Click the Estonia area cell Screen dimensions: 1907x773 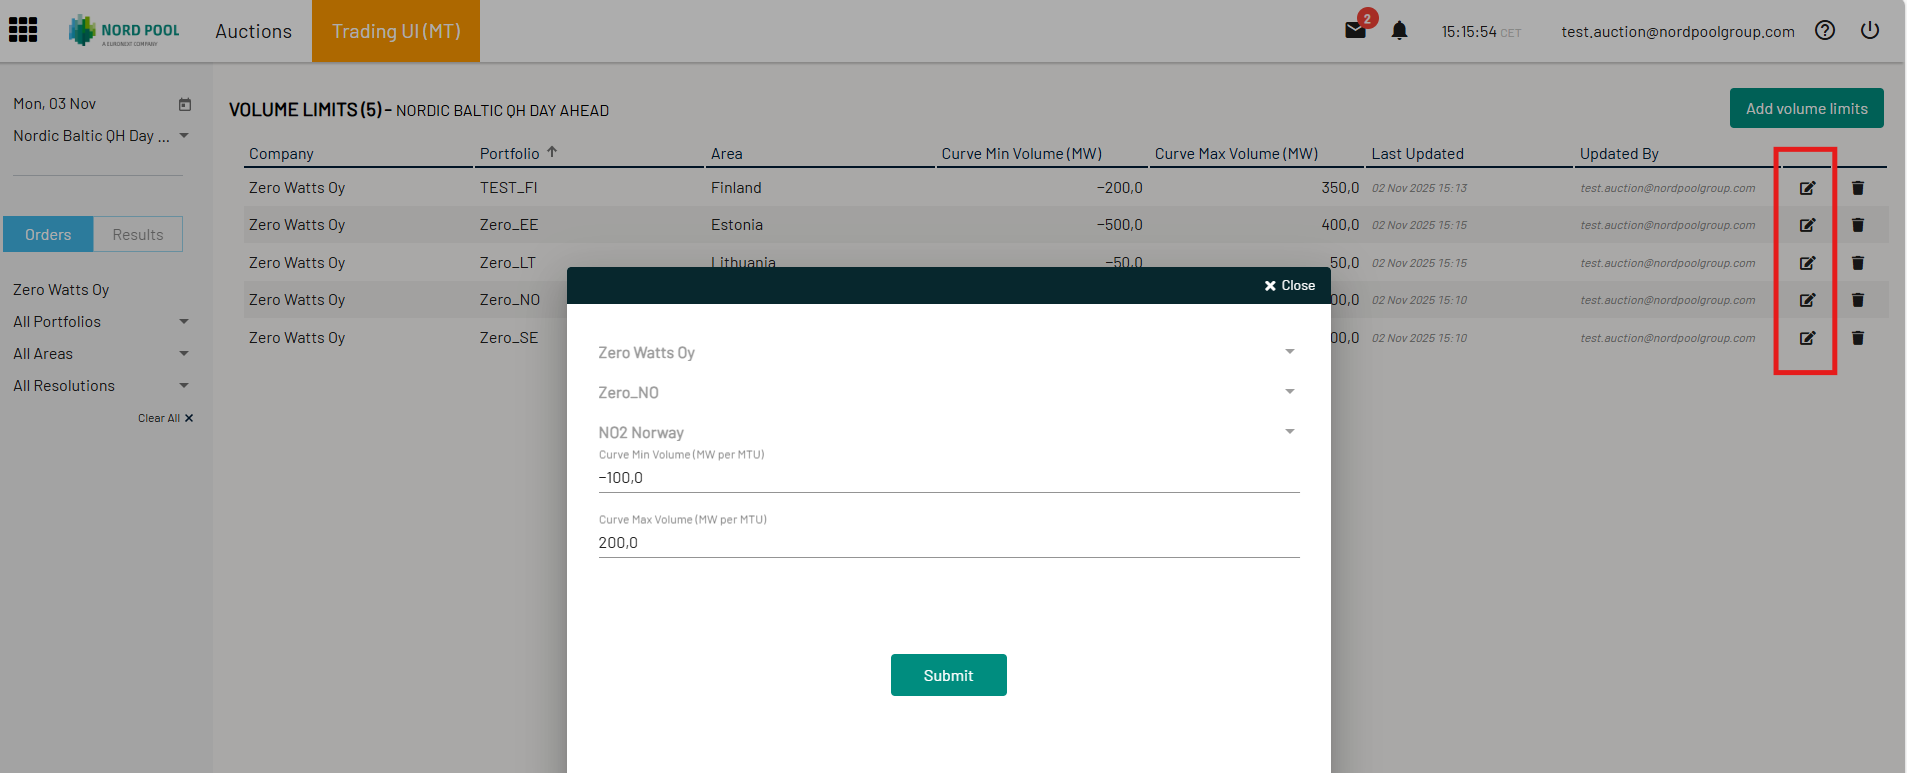tap(737, 225)
